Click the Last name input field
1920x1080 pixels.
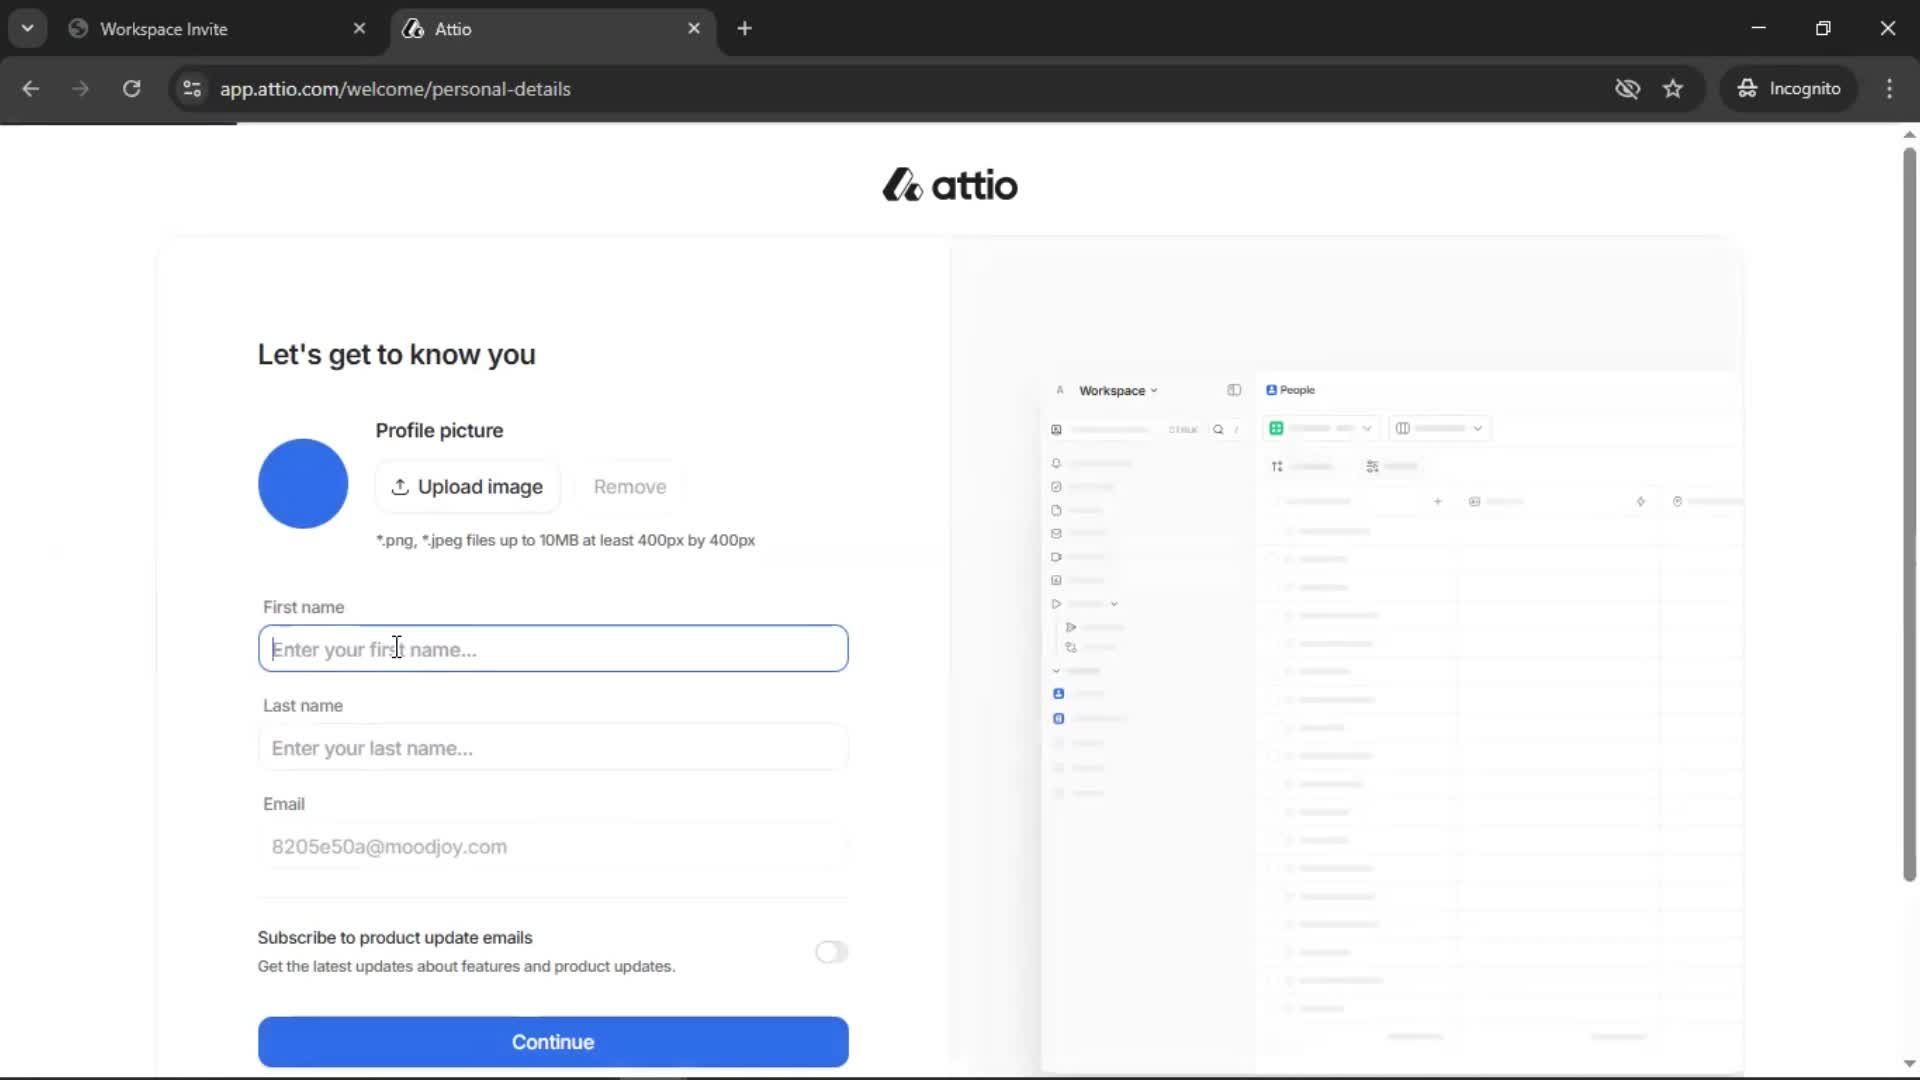pyautogui.click(x=553, y=748)
